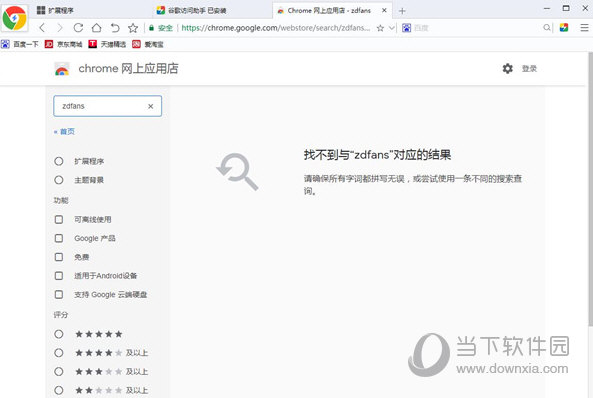Open a new tab with plus icon
The image size is (593, 398).
pos(402,11)
